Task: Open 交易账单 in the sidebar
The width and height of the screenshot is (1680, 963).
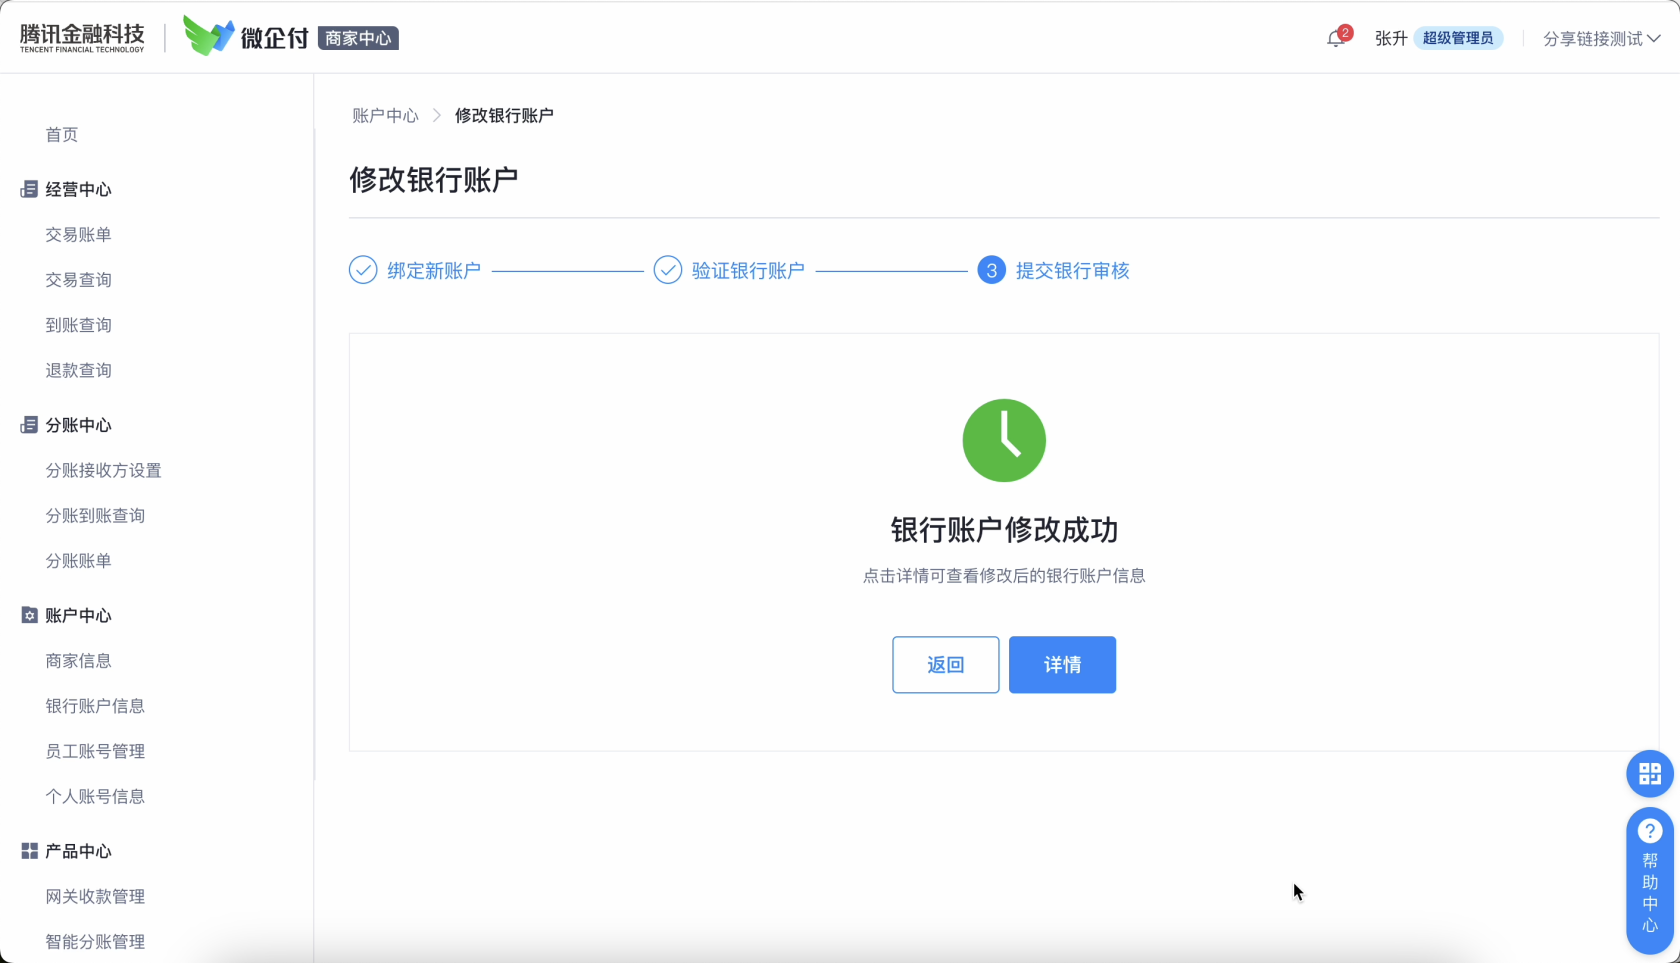Action: 78,234
